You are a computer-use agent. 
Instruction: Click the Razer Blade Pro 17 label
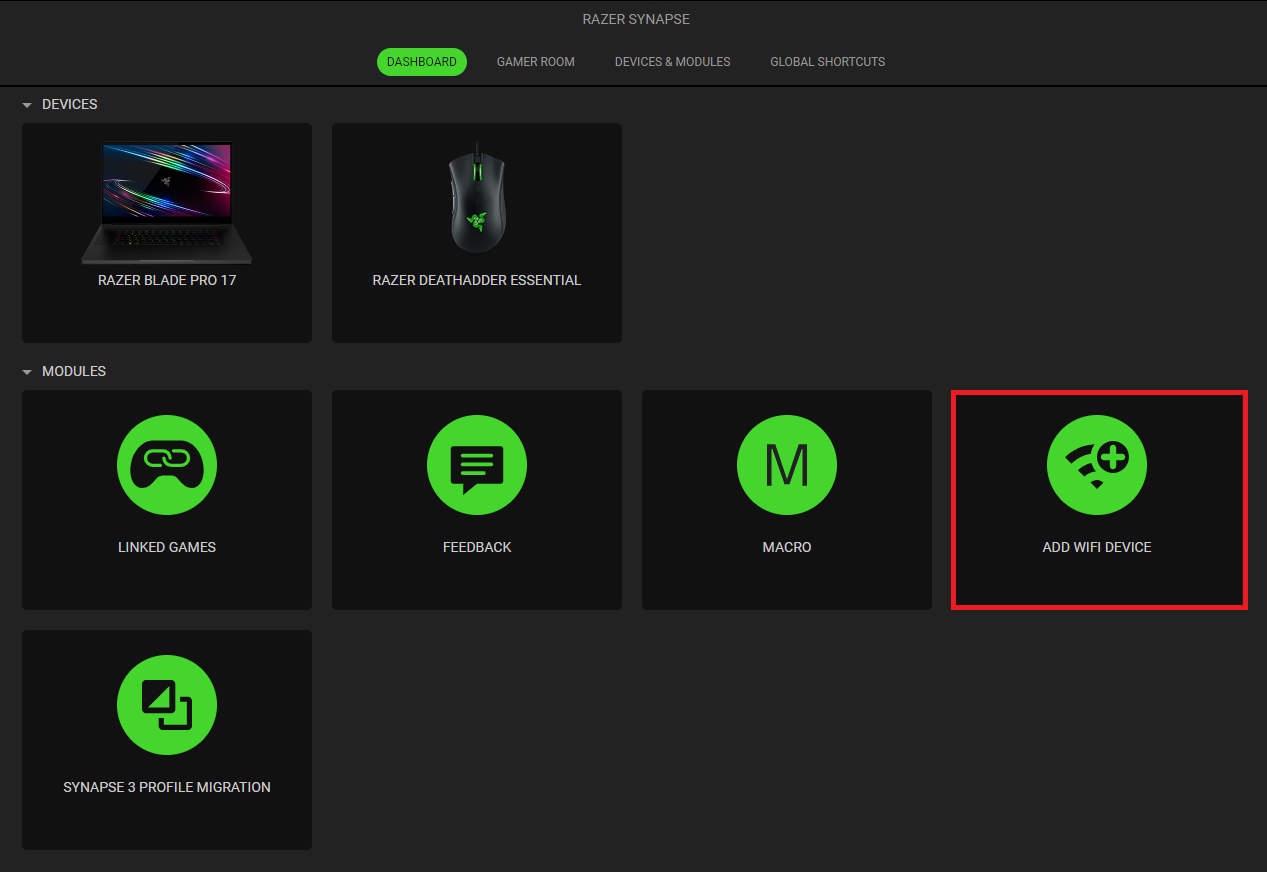pyautogui.click(x=167, y=280)
